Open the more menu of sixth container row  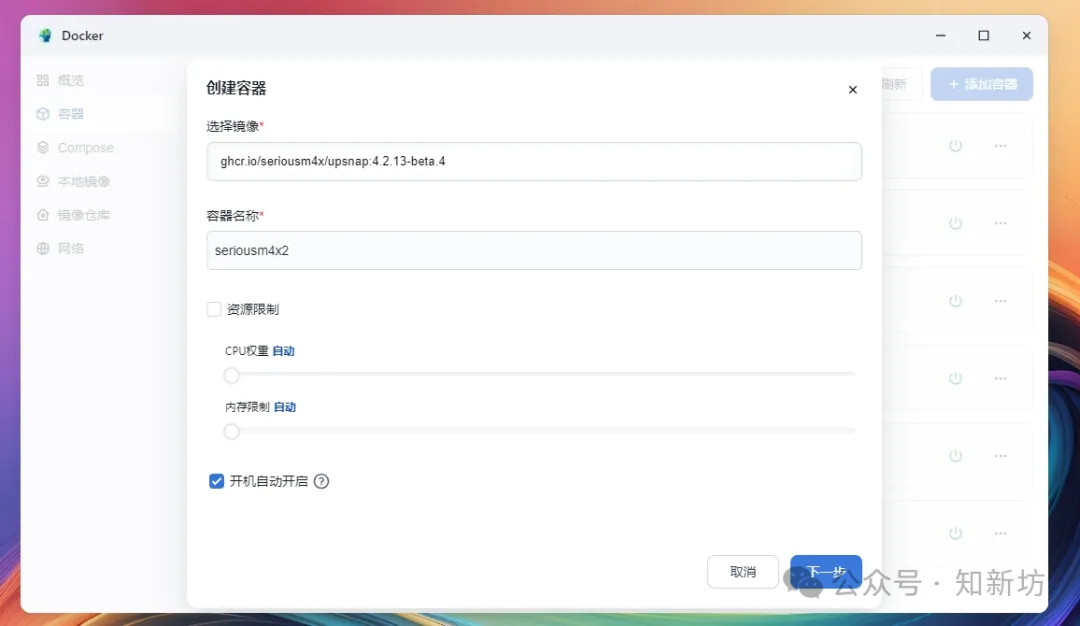[1000, 533]
